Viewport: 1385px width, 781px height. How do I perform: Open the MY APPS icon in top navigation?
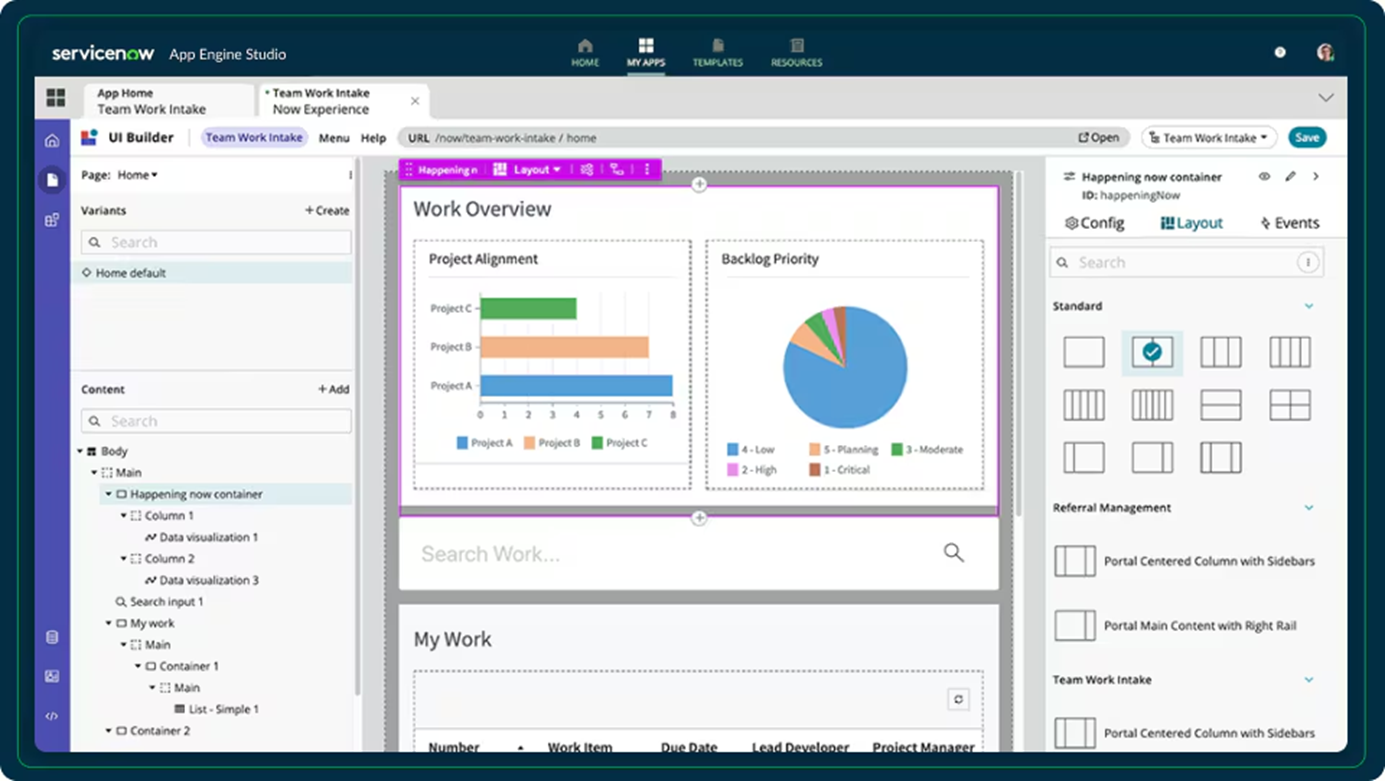pyautogui.click(x=646, y=52)
